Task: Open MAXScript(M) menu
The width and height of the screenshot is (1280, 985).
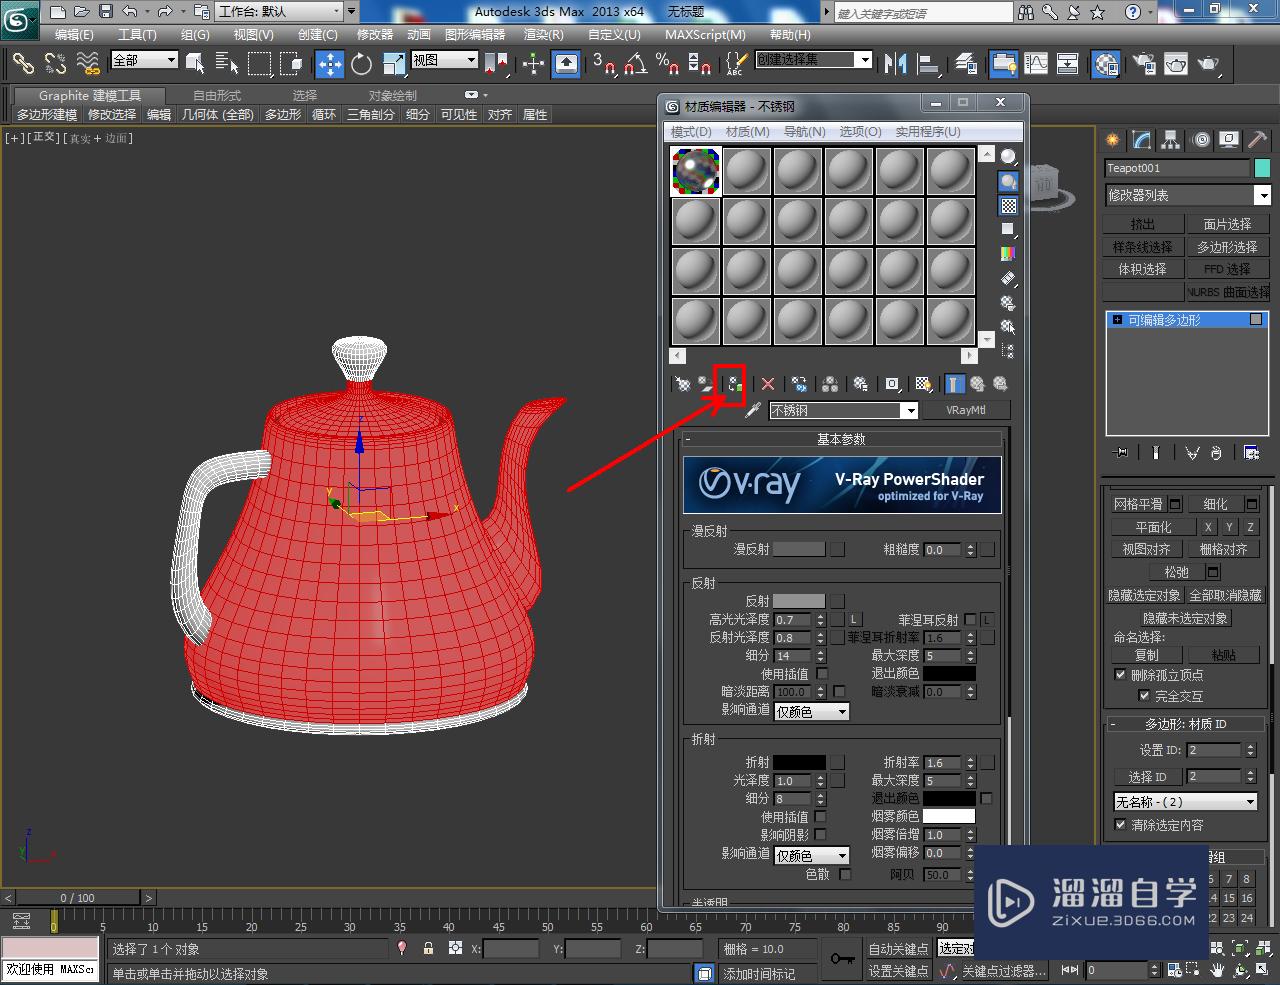Action: point(705,34)
